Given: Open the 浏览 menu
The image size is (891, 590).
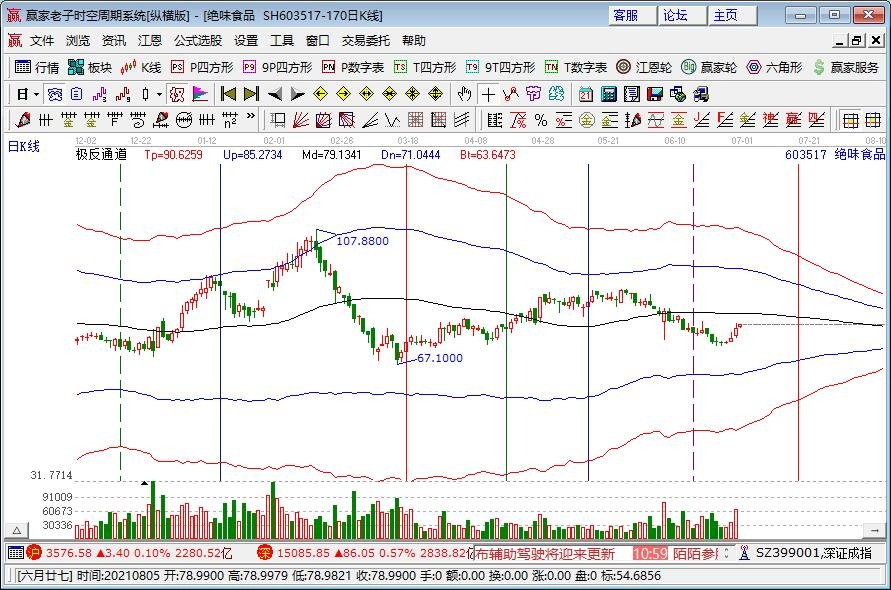Looking at the screenshot, I should pyautogui.click(x=78, y=41).
